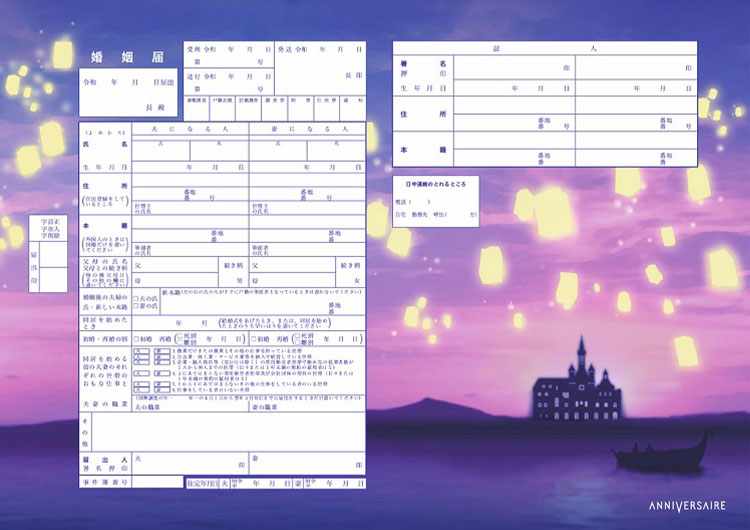Click the 受理 令和 date line
750x530 pixels.
tap(229, 49)
